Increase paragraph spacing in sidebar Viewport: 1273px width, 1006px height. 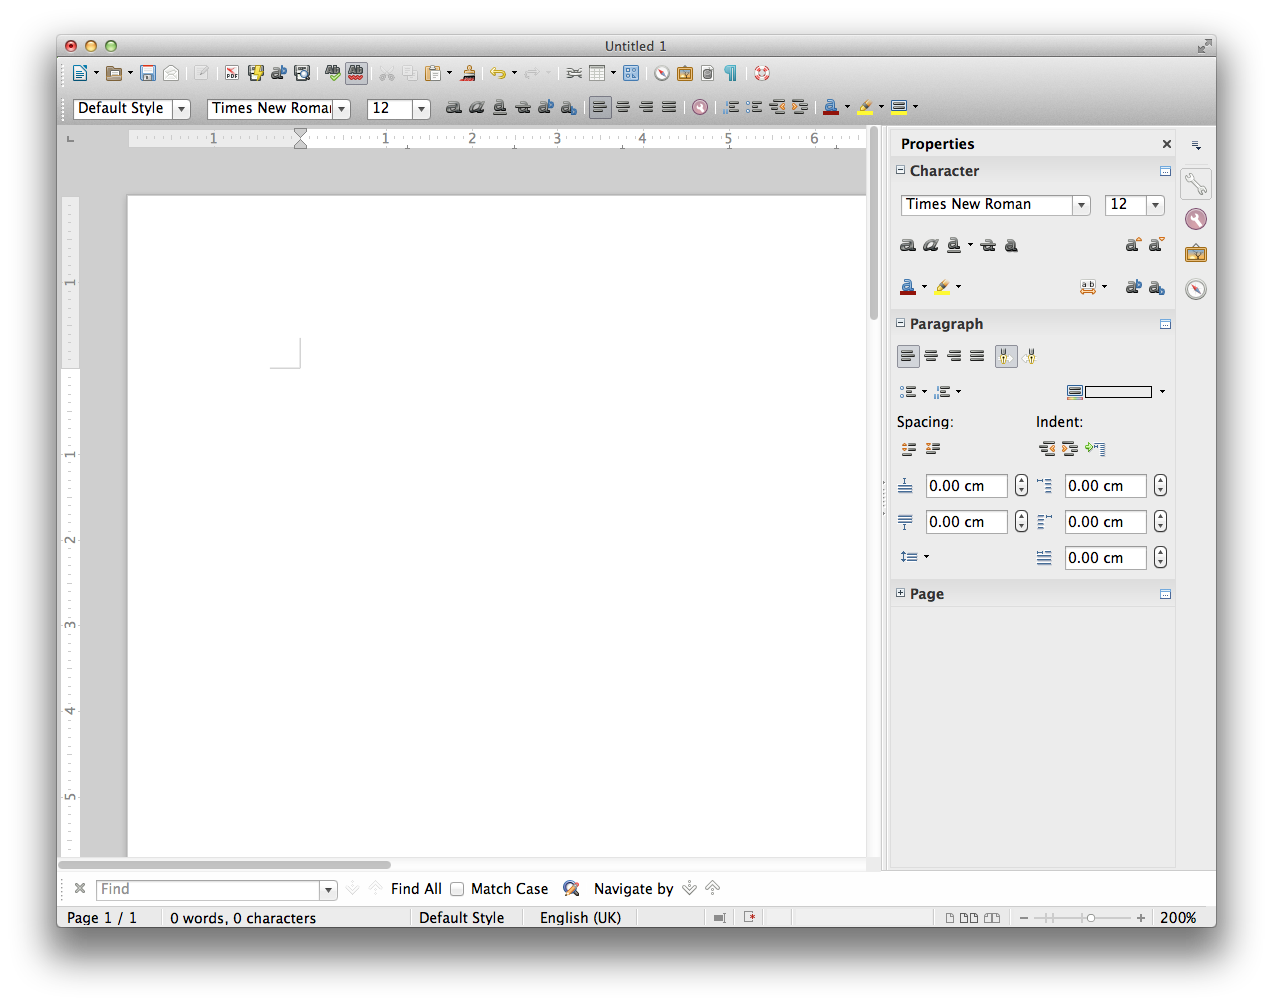coord(909,449)
